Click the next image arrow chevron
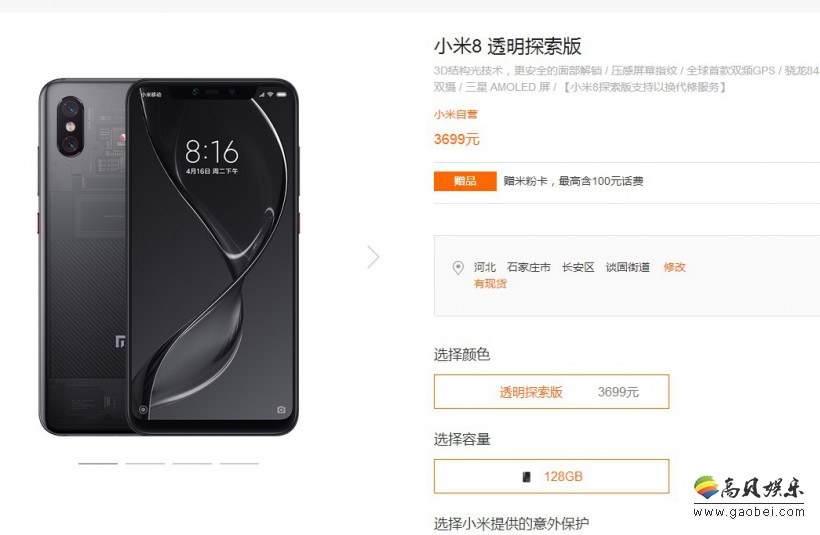Viewport: 820px width, 535px height. (373, 257)
